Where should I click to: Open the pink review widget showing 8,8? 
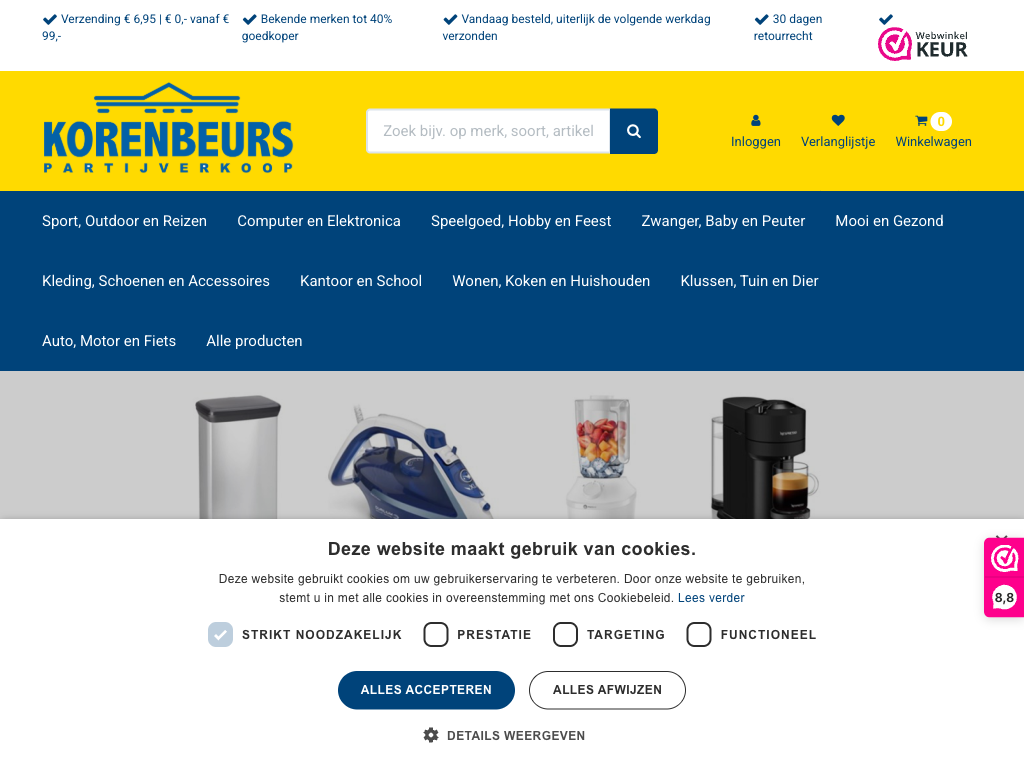click(x=1004, y=577)
